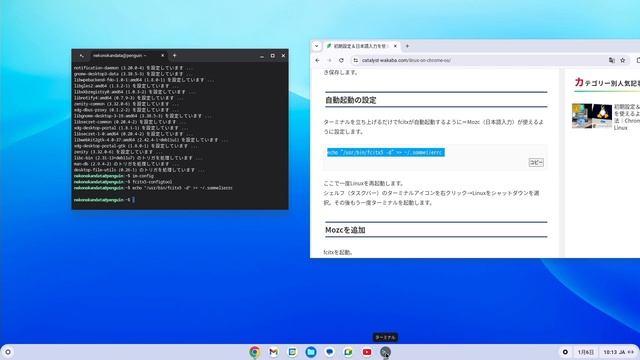View site information icon in address bar
The image size is (640, 360).
pyautogui.click(x=356, y=60)
